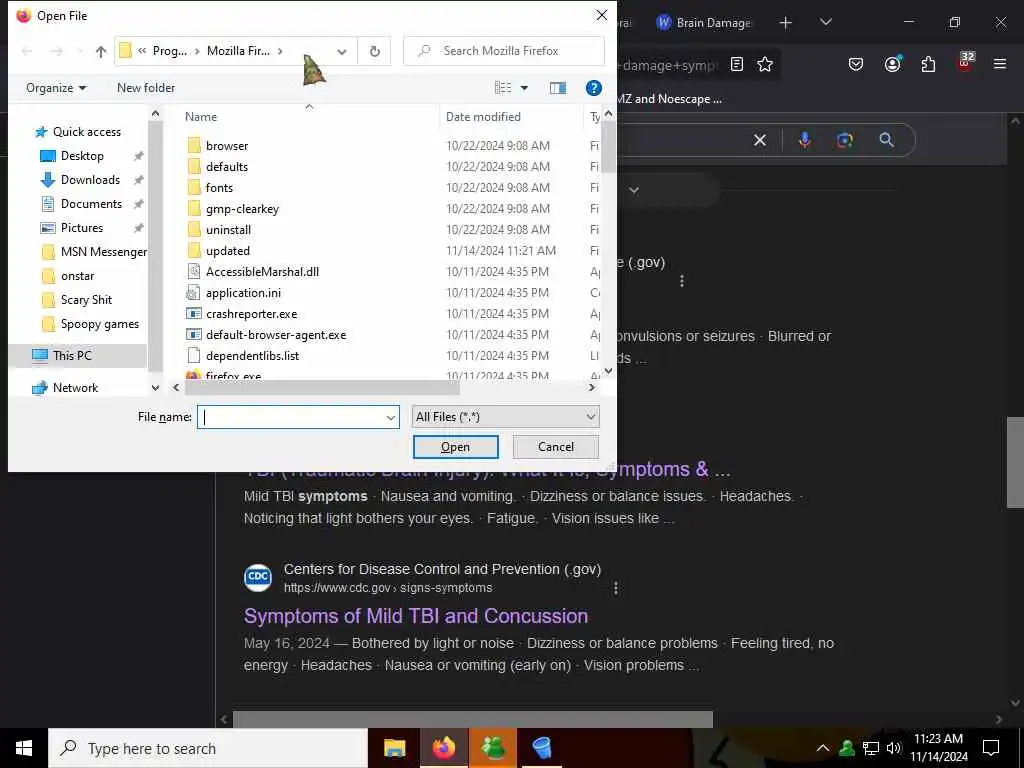Expand the view options dropdown arrow
This screenshot has height=768, width=1024.
(x=524, y=88)
